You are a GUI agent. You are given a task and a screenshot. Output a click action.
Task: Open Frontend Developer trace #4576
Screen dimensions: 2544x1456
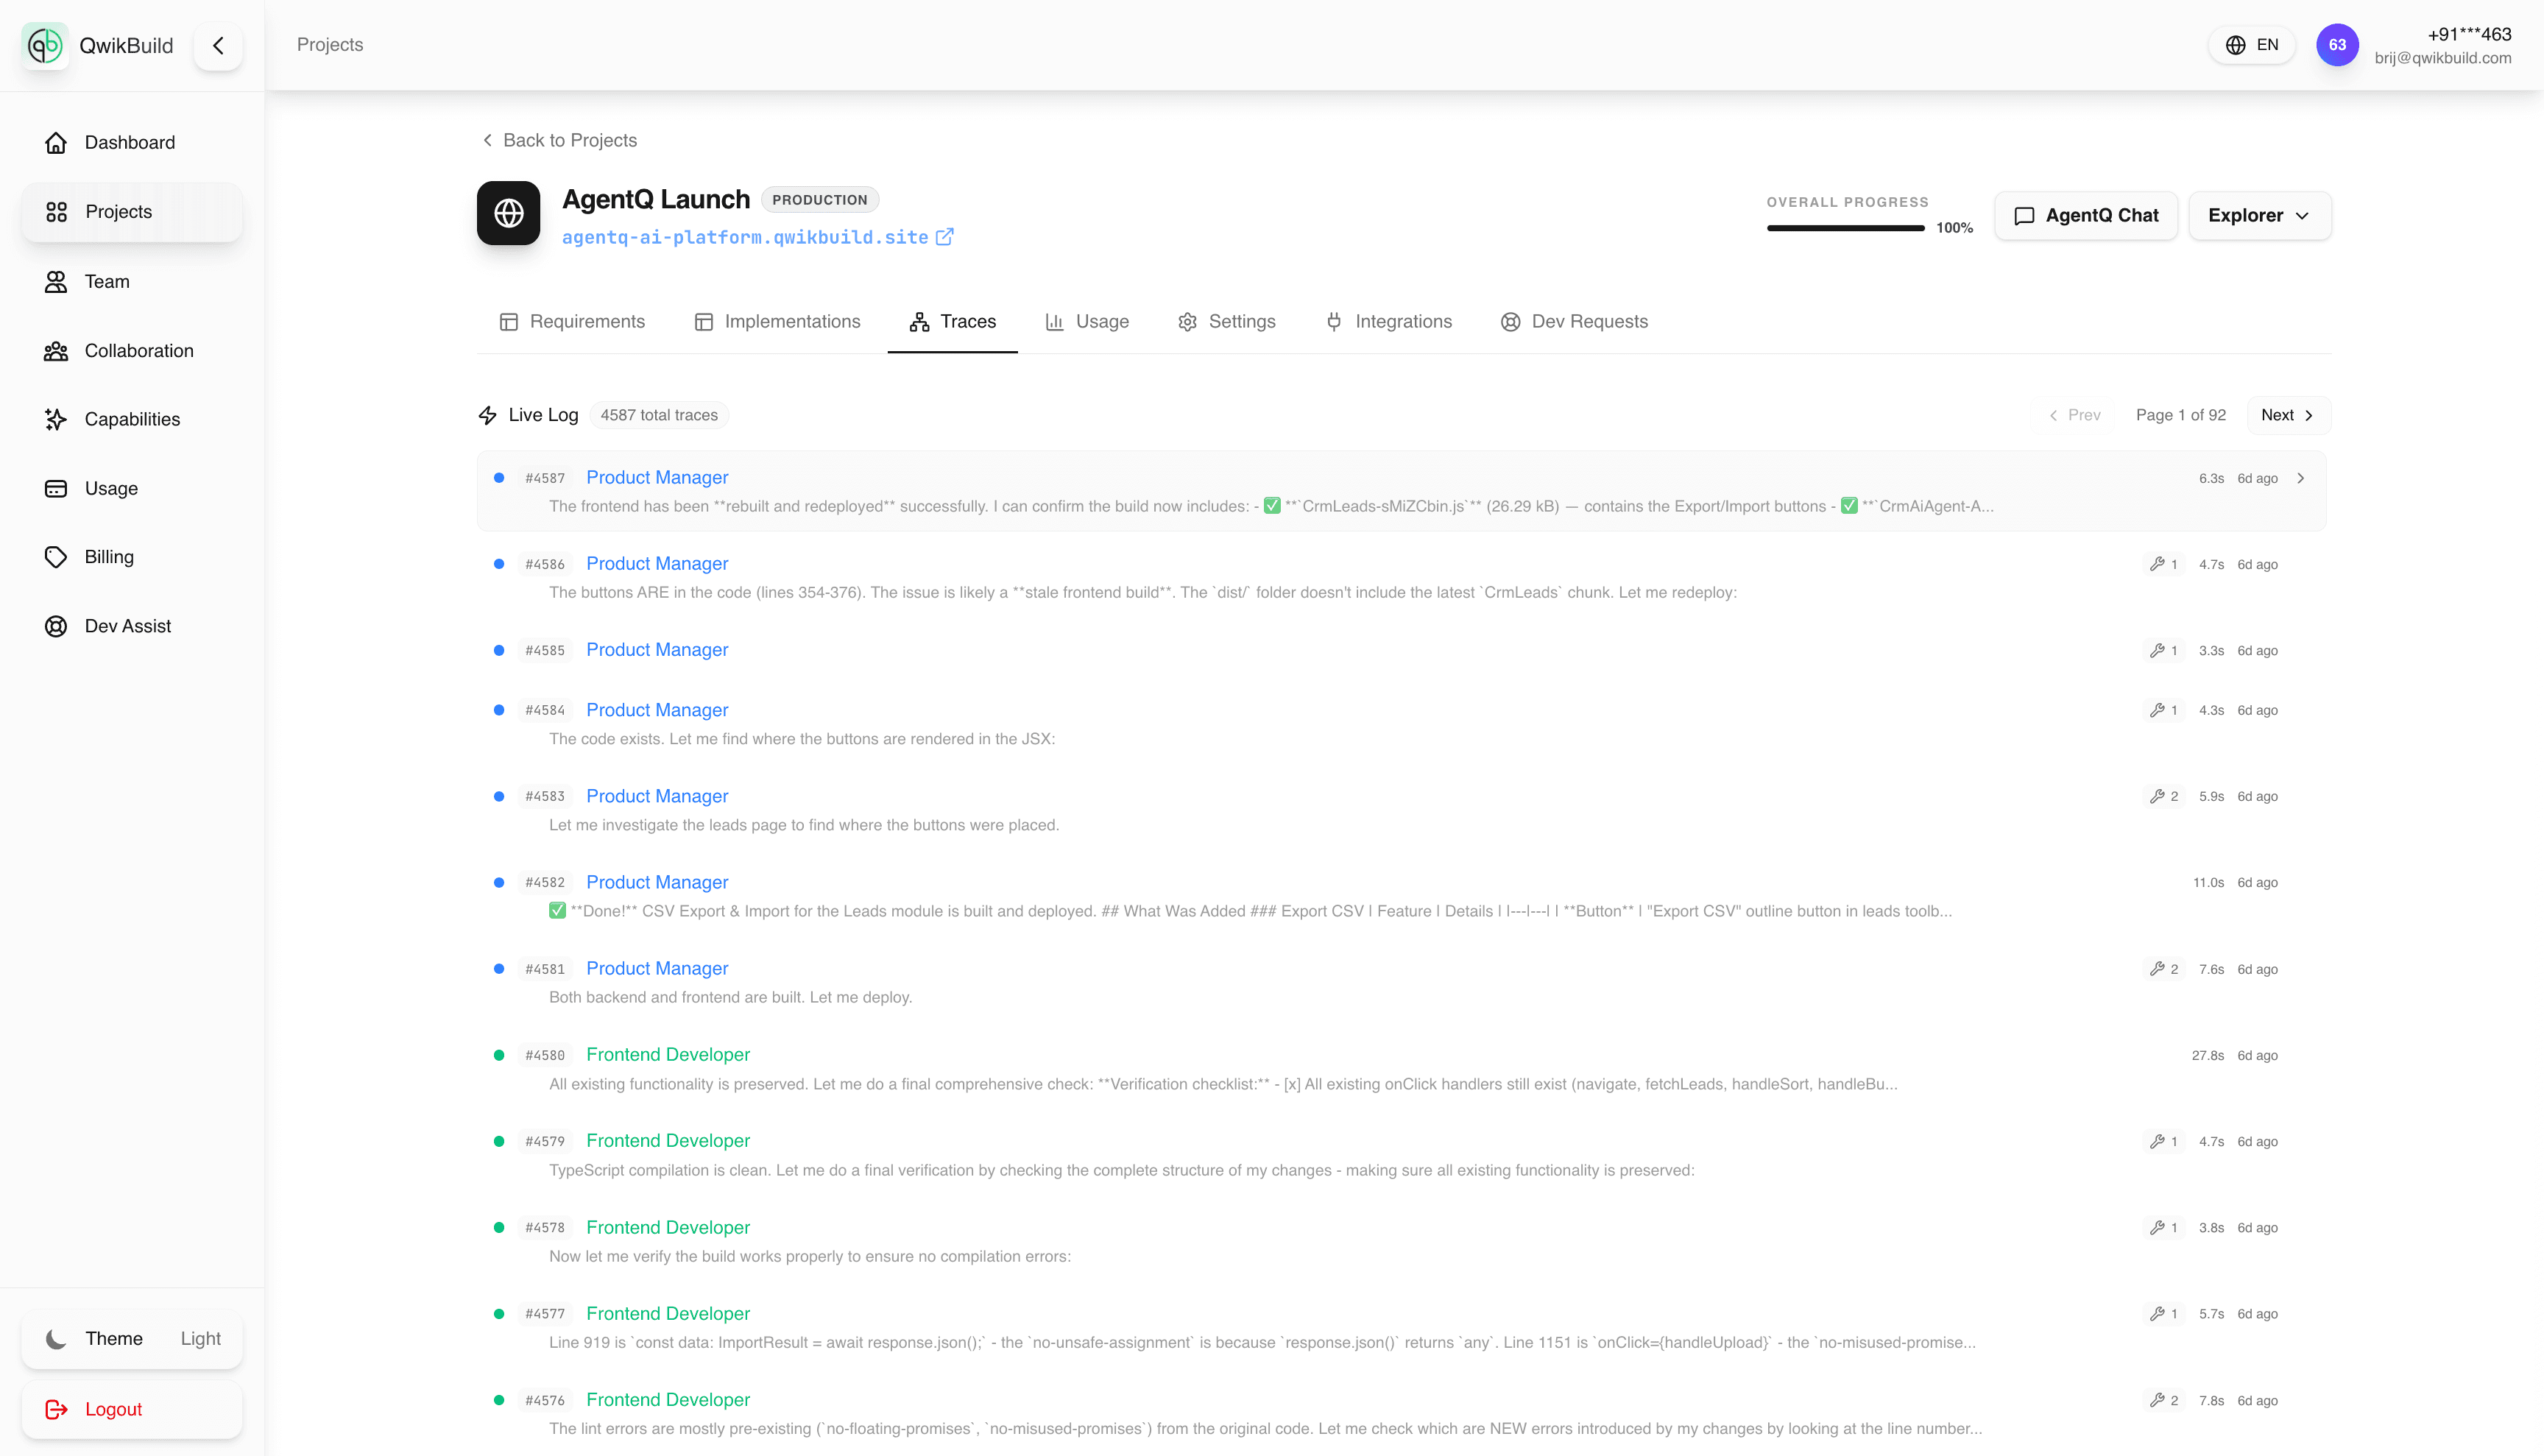[1402, 1413]
